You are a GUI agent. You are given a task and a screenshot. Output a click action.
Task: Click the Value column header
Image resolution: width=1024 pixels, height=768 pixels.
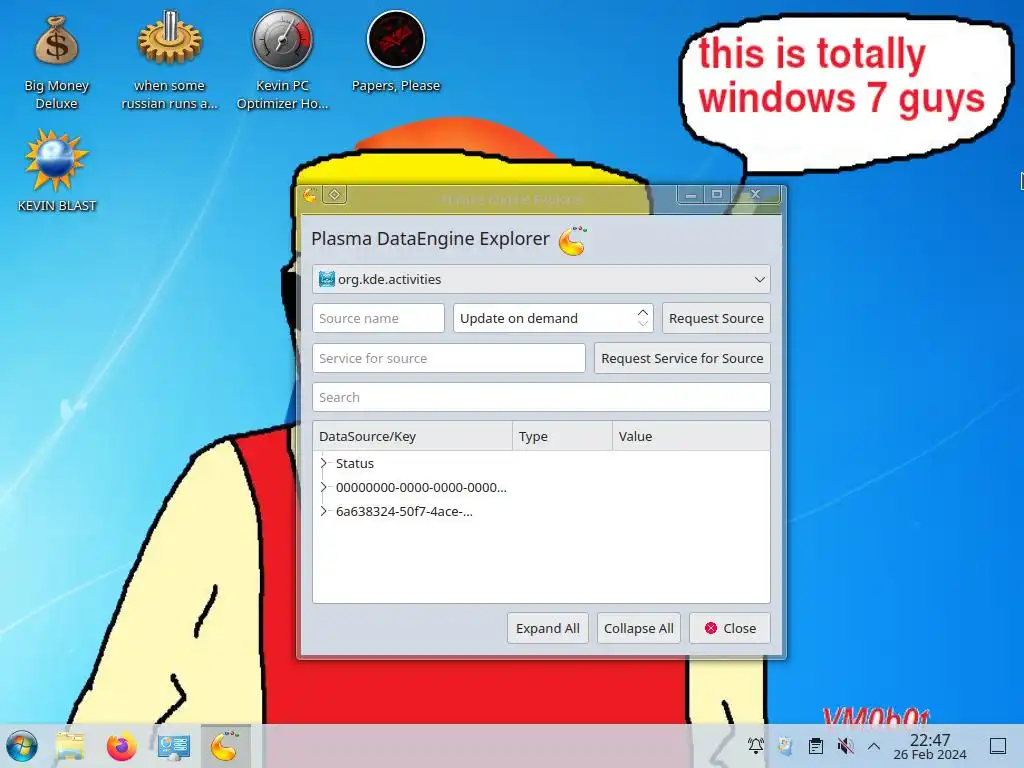[x=691, y=436]
